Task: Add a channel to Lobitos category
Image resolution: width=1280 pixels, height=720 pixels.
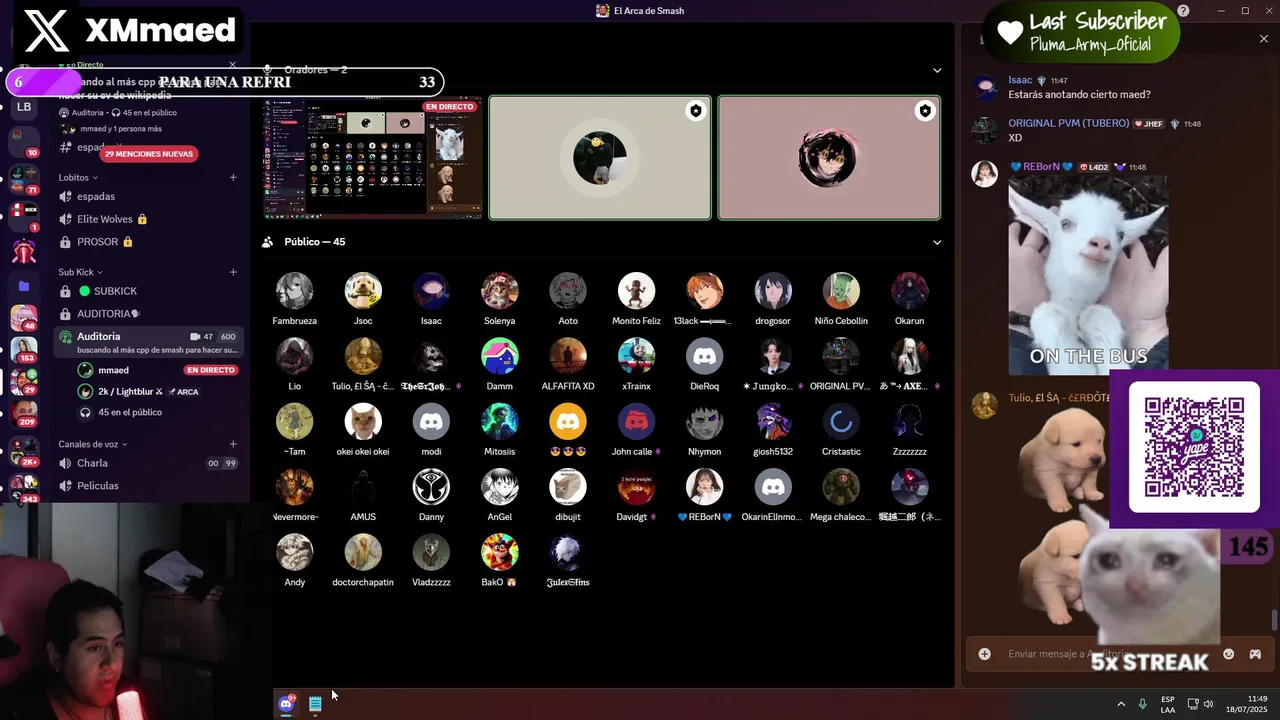Action: 233,178
